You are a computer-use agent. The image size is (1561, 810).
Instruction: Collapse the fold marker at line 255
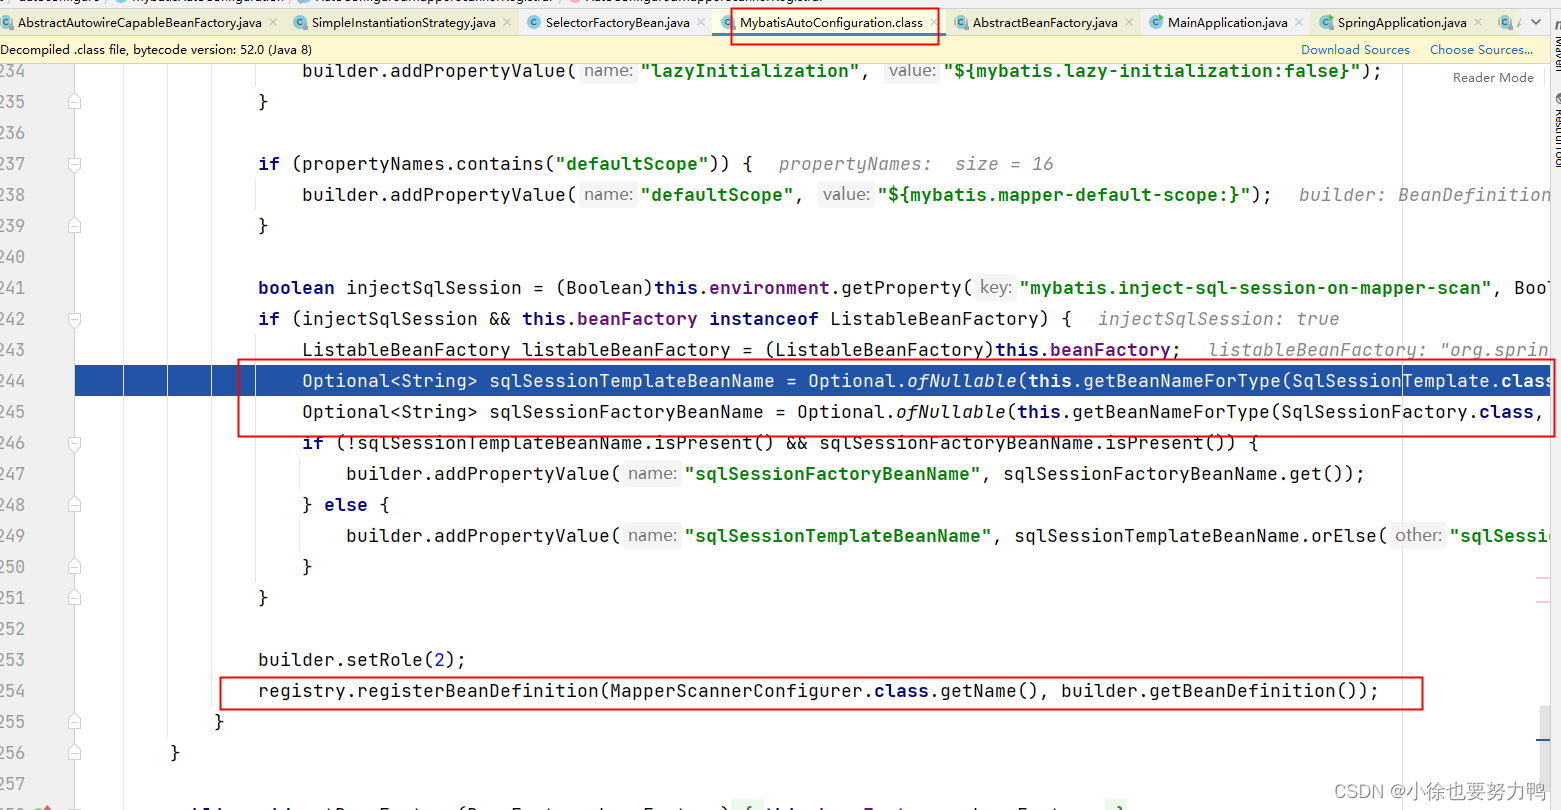pos(75,722)
